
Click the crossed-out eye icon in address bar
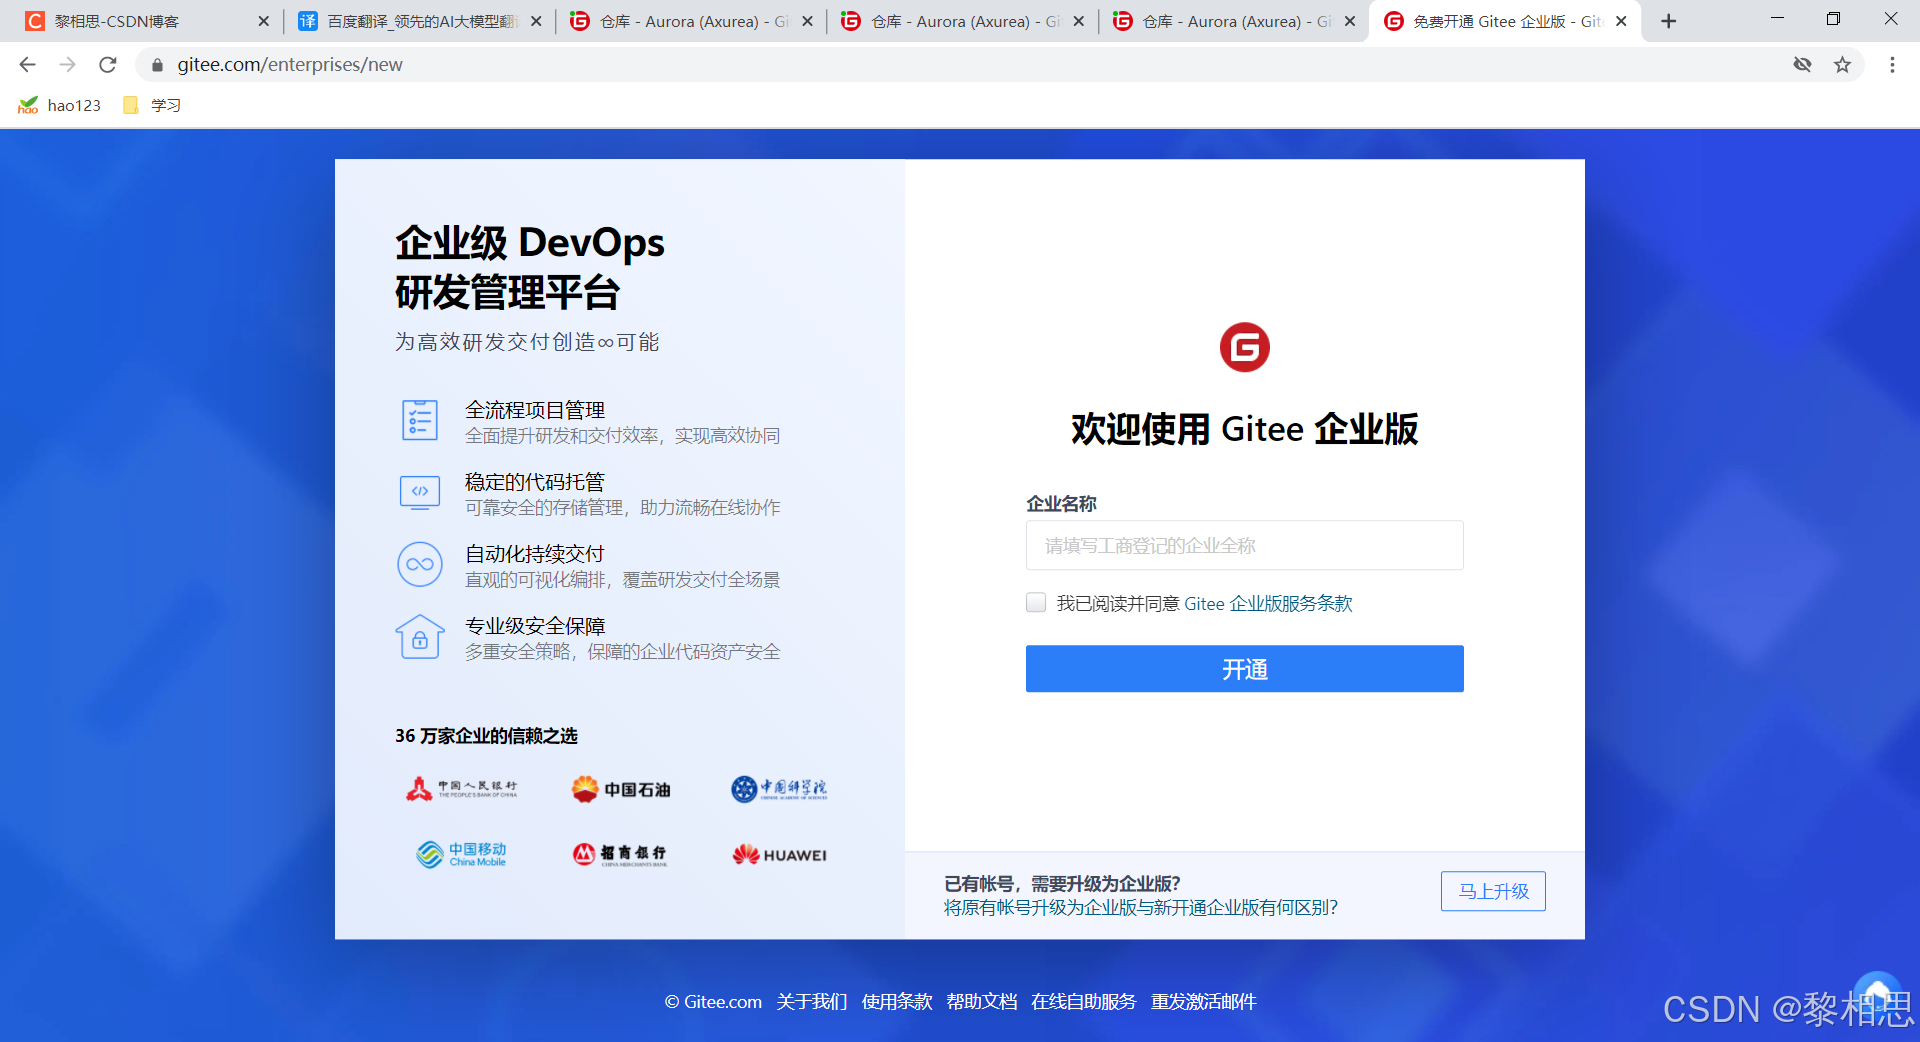click(x=1802, y=65)
